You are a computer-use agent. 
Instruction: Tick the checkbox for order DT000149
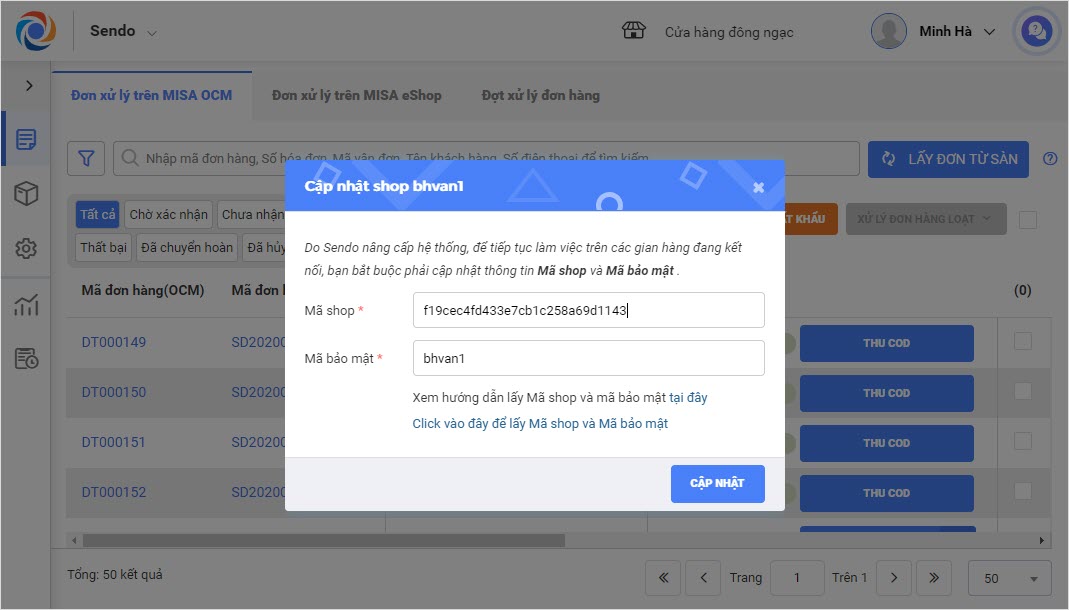[x=1023, y=341]
